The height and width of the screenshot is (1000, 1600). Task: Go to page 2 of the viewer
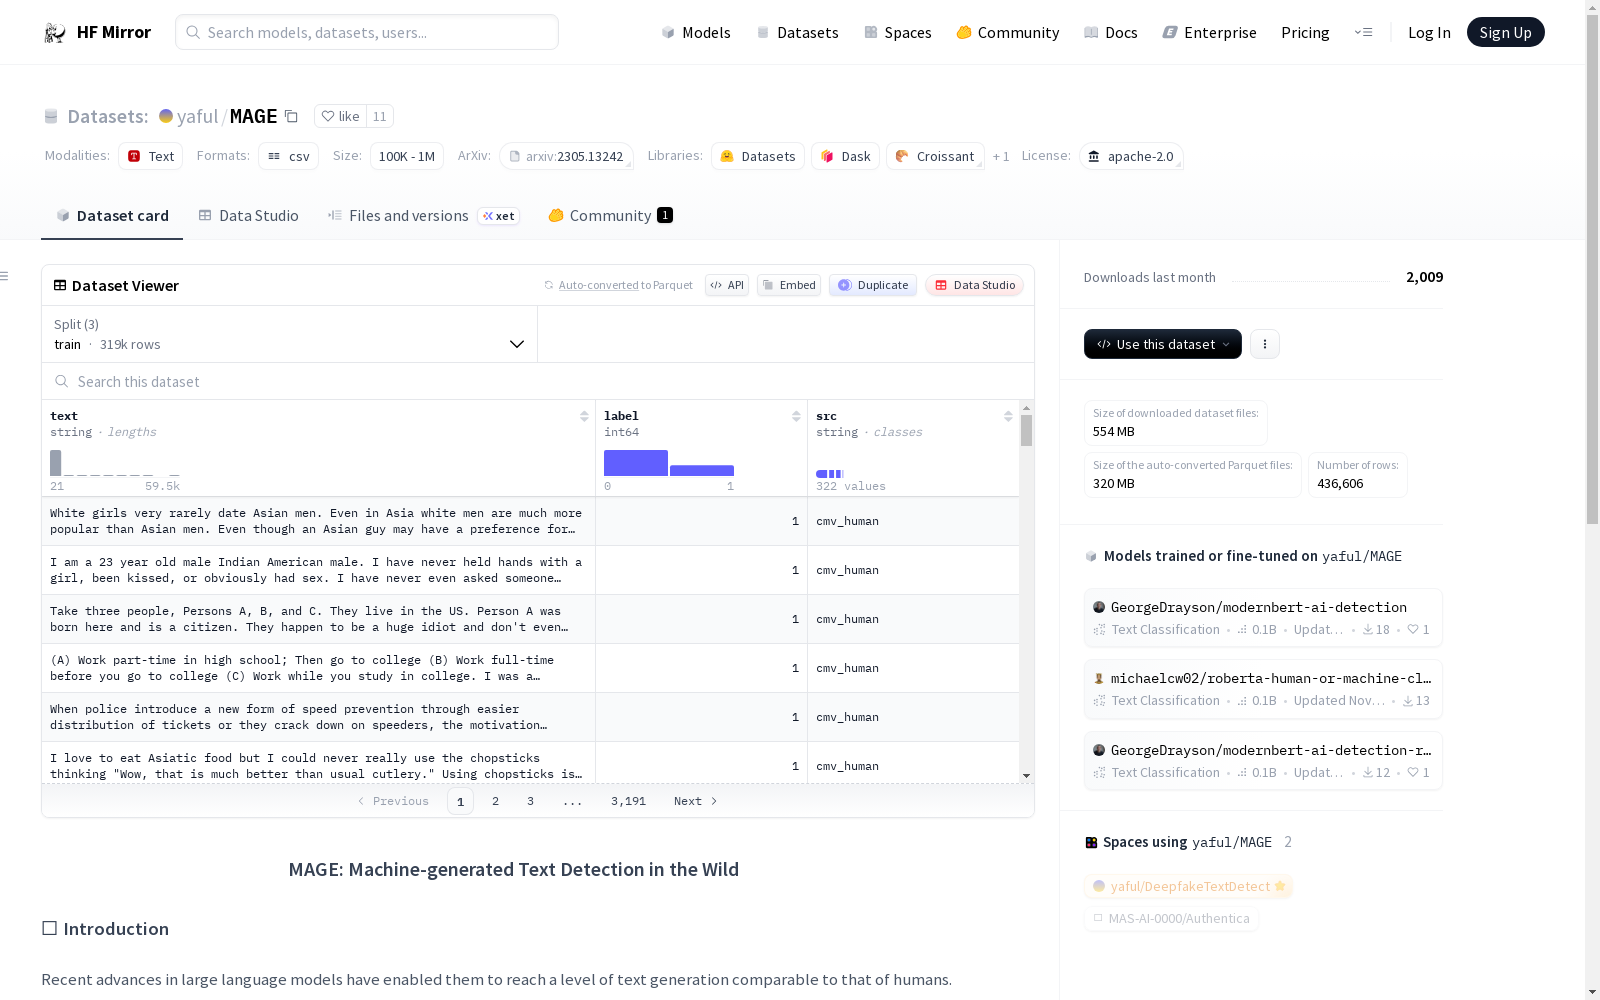click(495, 801)
